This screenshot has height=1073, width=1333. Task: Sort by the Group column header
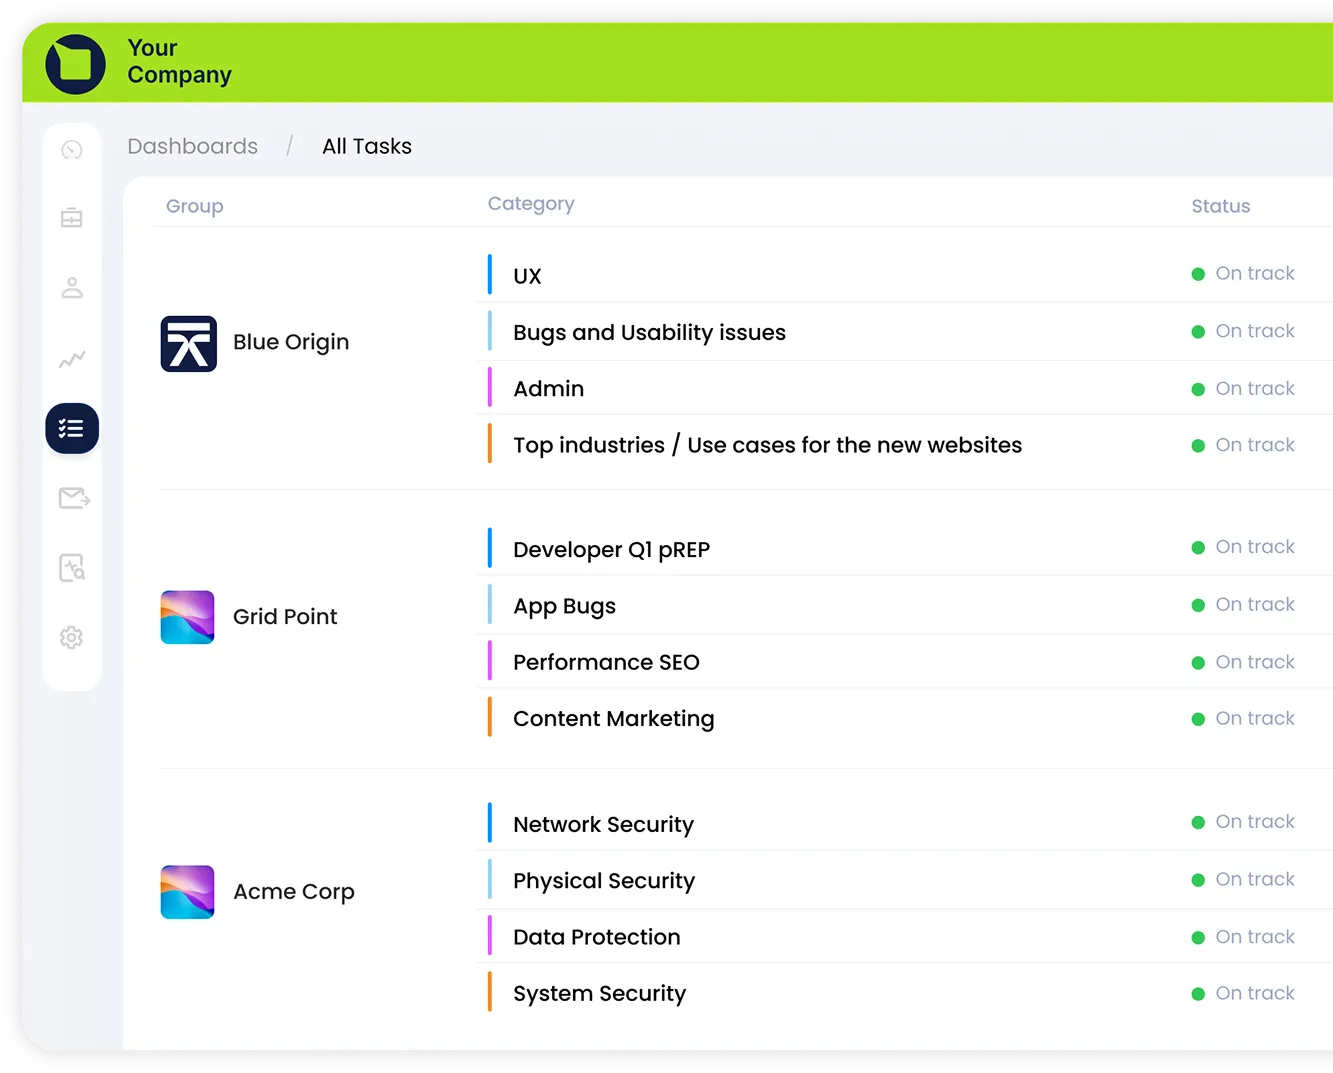click(x=195, y=206)
